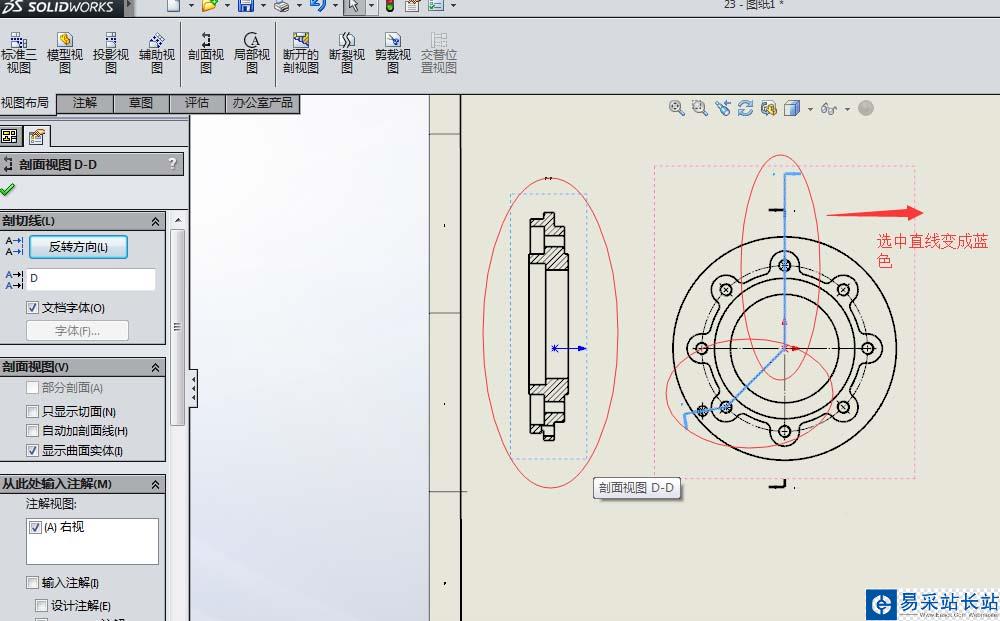Click the section label input field containing D
The image size is (1000, 621).
90,279
